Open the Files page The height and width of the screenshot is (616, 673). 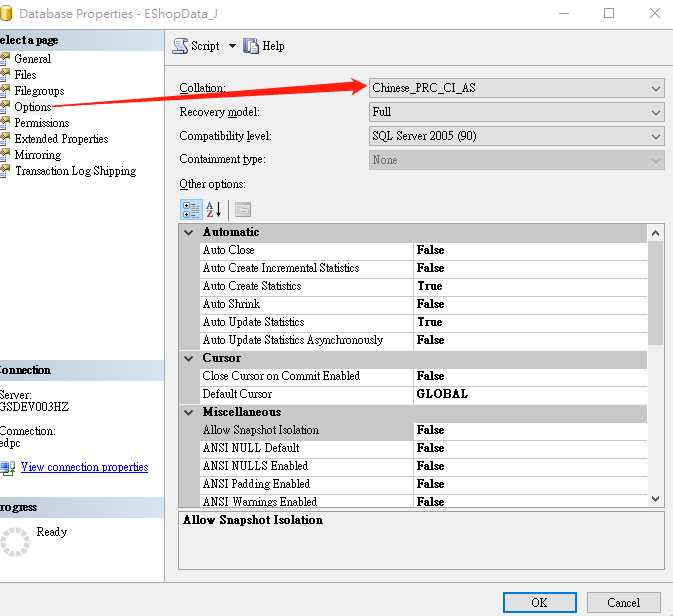25,75
